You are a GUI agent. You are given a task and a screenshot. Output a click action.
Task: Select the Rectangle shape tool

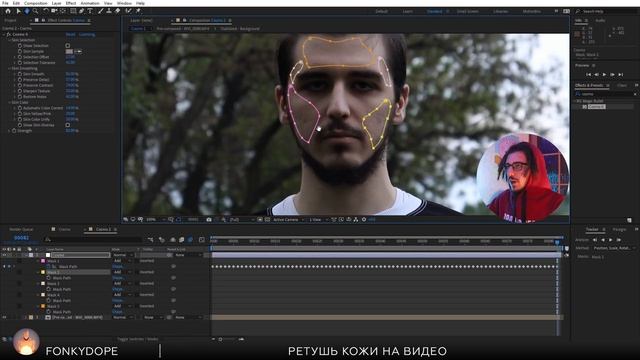coord(73,11)
